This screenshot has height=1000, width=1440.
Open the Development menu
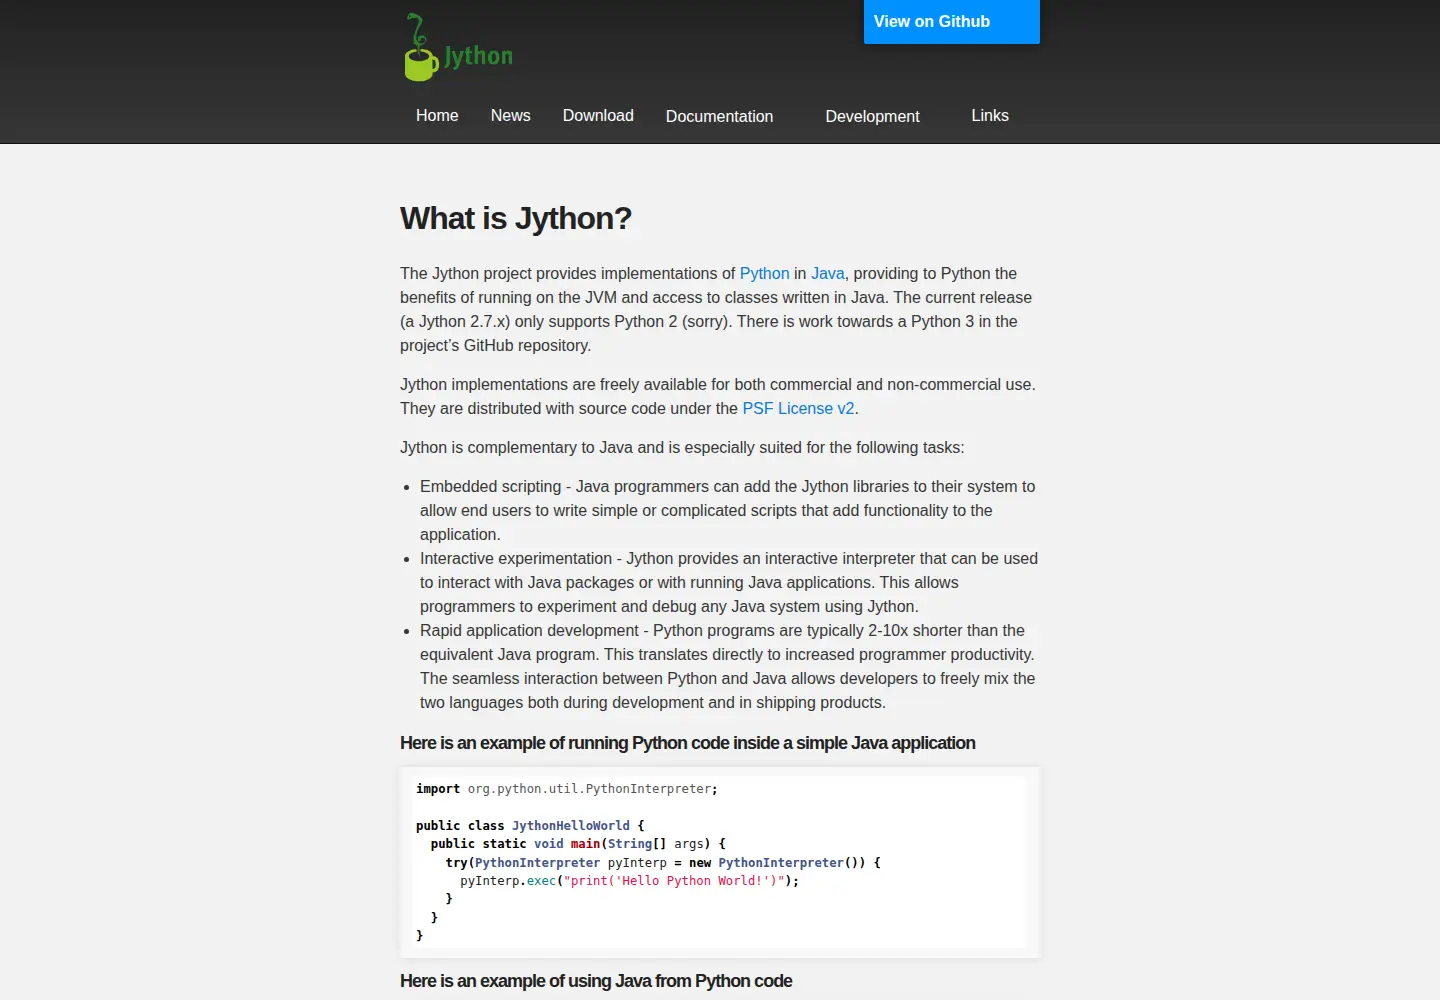[x=872, y=117]
